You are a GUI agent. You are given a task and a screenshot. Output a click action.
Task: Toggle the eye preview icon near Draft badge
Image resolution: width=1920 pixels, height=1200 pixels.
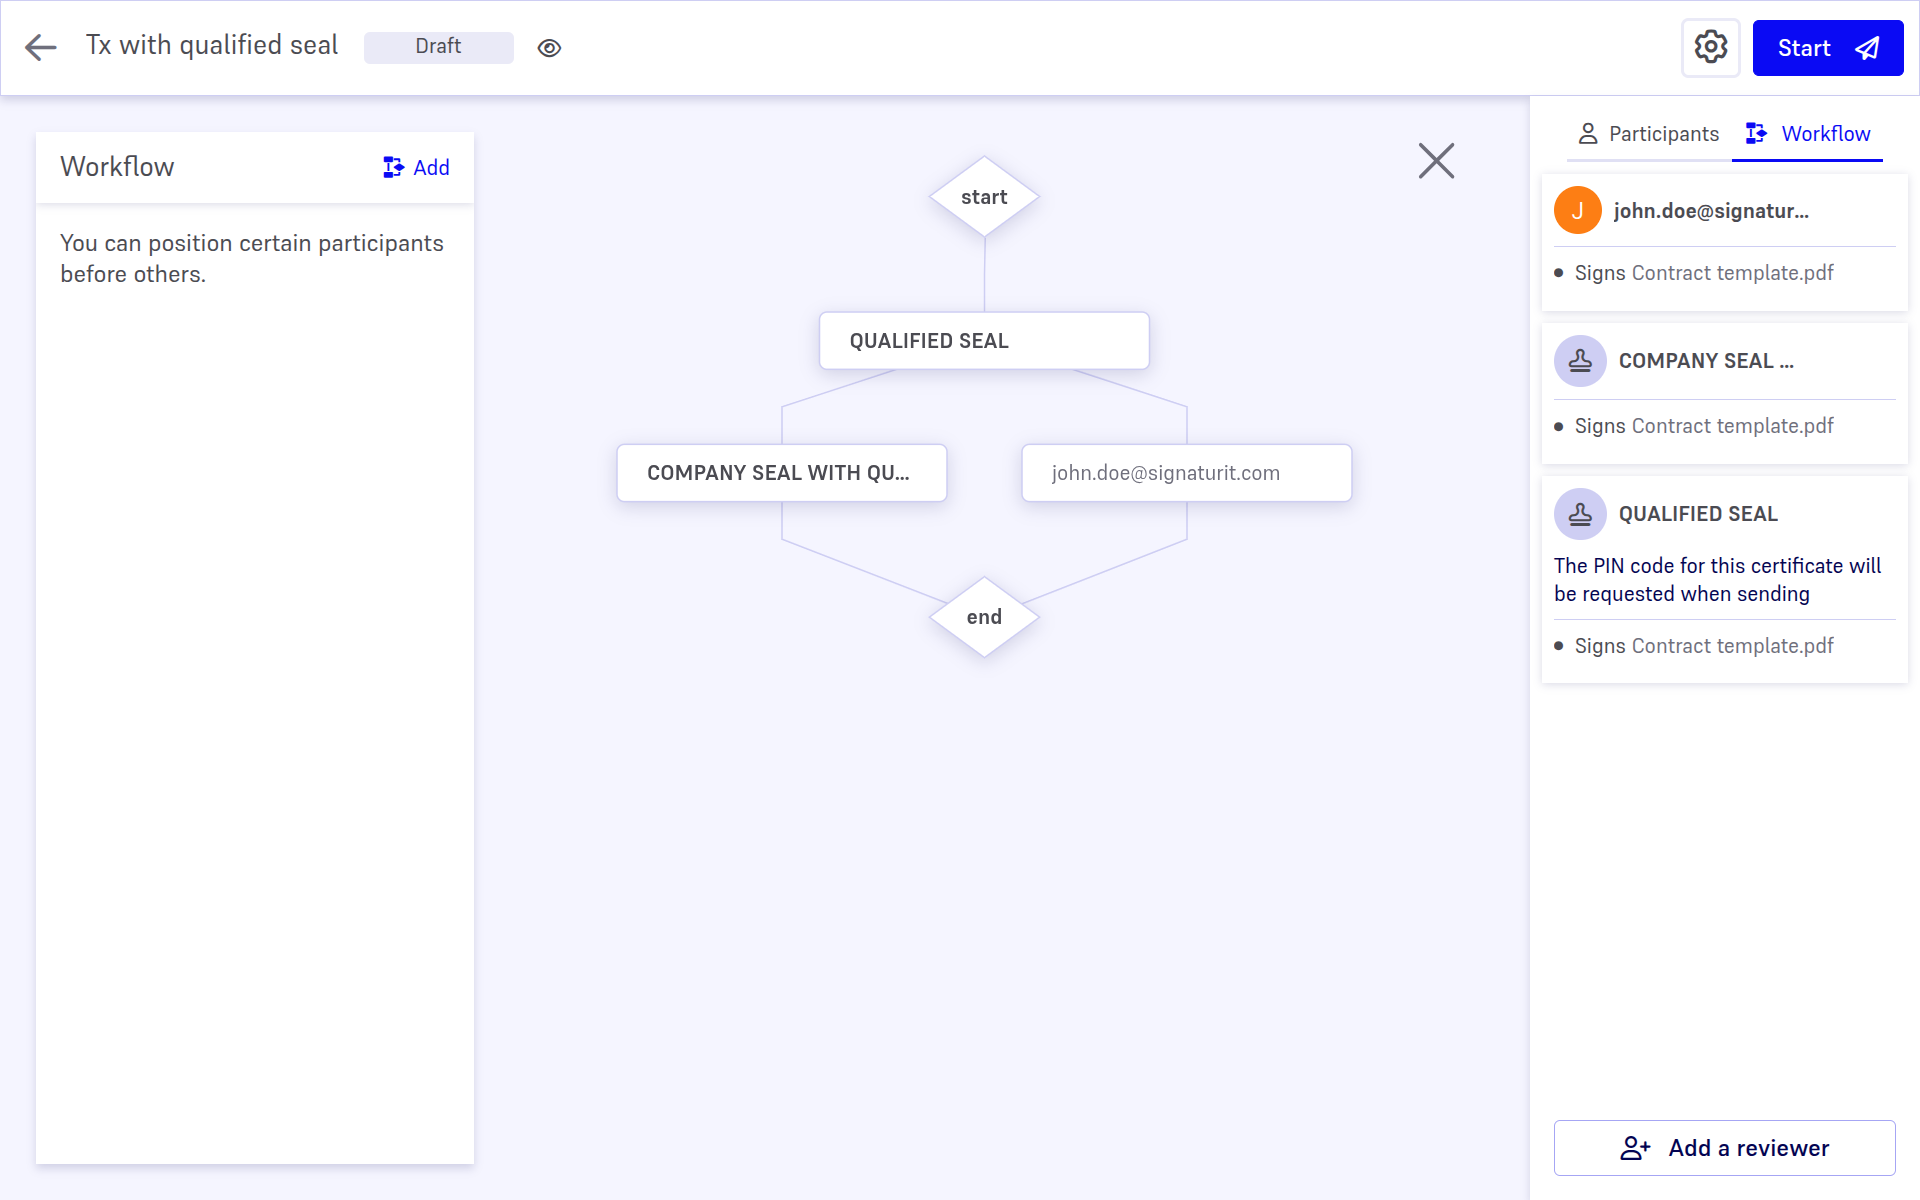click(549, 47)
